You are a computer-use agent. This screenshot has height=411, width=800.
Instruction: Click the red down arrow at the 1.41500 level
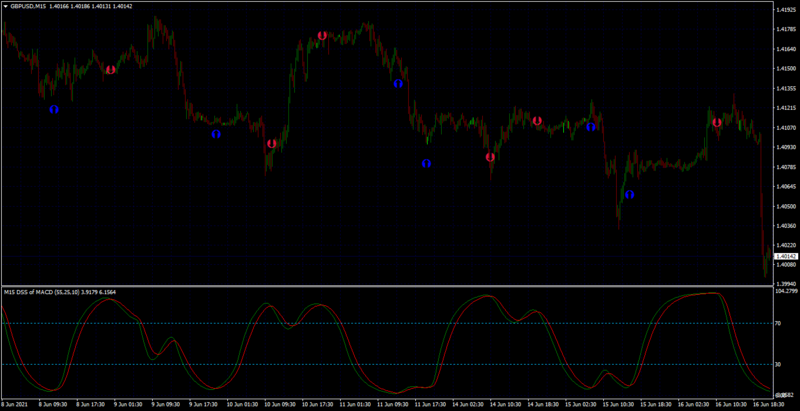click(x=111, y=69)
